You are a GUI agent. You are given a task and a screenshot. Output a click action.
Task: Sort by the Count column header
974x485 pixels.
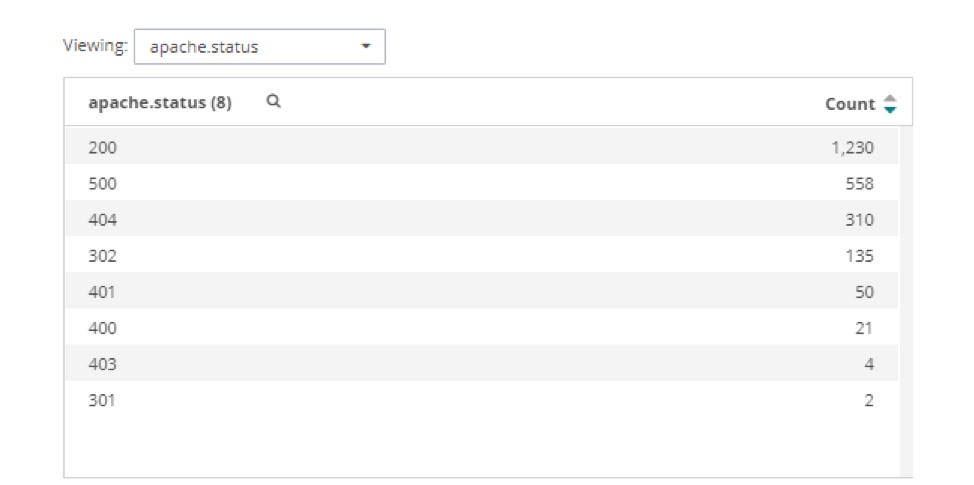849,103
